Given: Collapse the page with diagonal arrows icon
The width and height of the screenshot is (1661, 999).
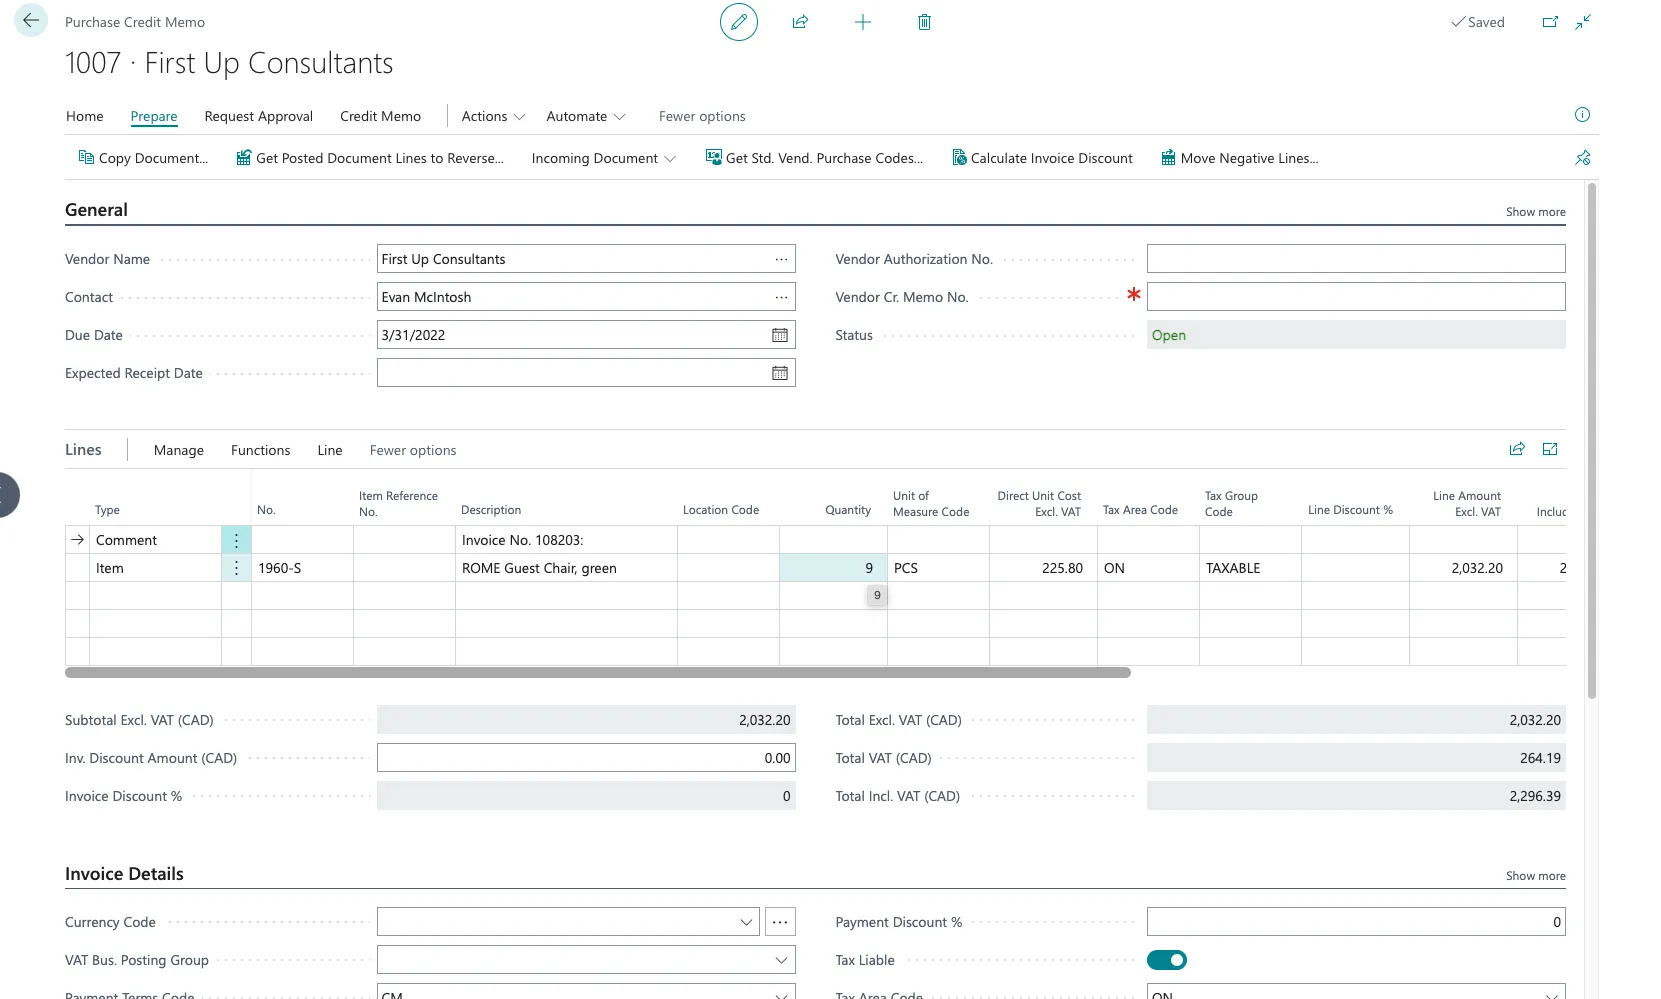Looking at the screenshot, I should [1583, 22].
